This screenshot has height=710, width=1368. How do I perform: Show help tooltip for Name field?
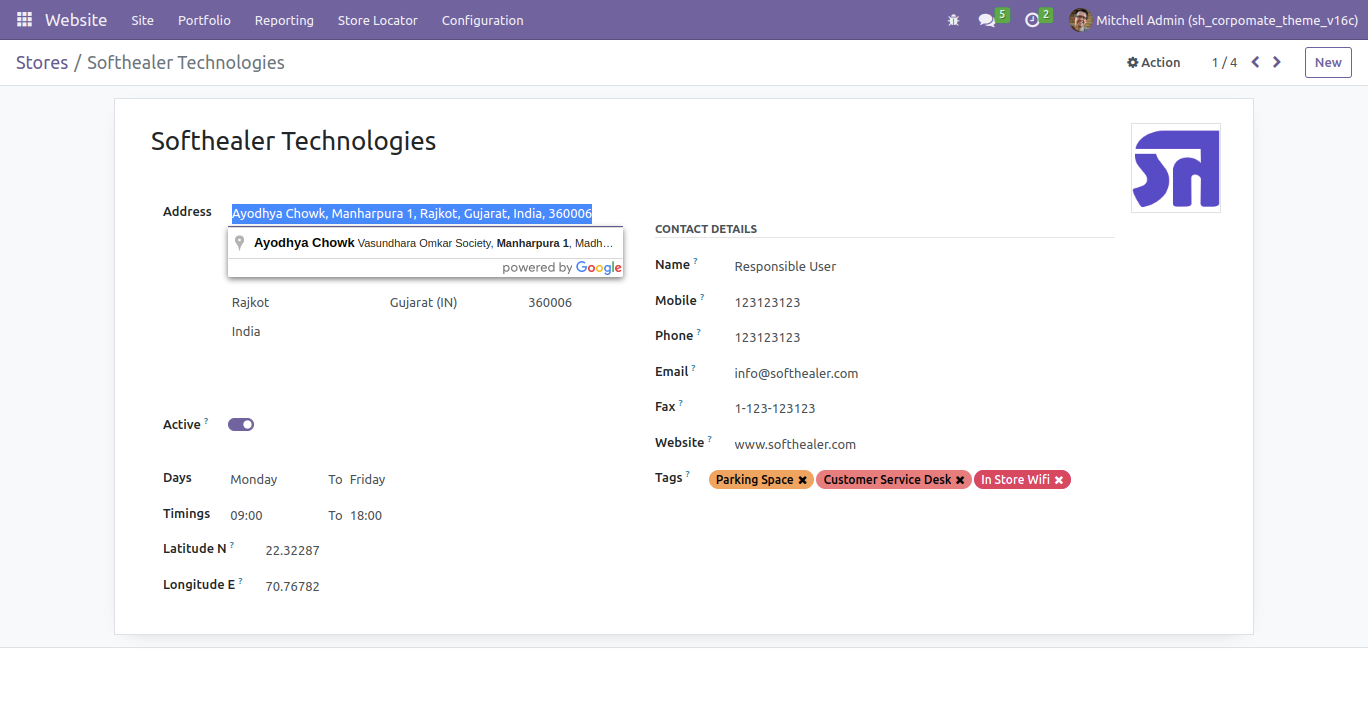[695, 261]
